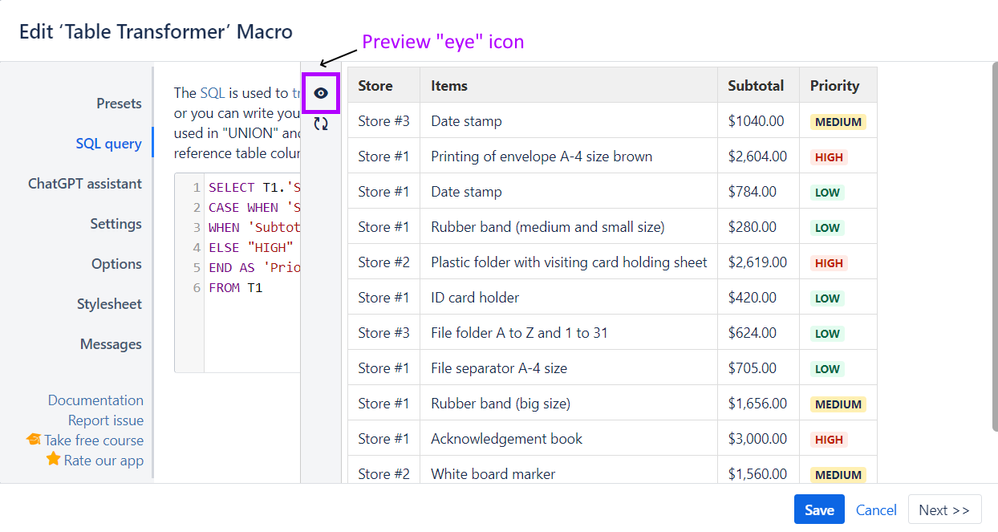998x532 pixels.
Task: Click the star rating icon
Action: point(53,460)
